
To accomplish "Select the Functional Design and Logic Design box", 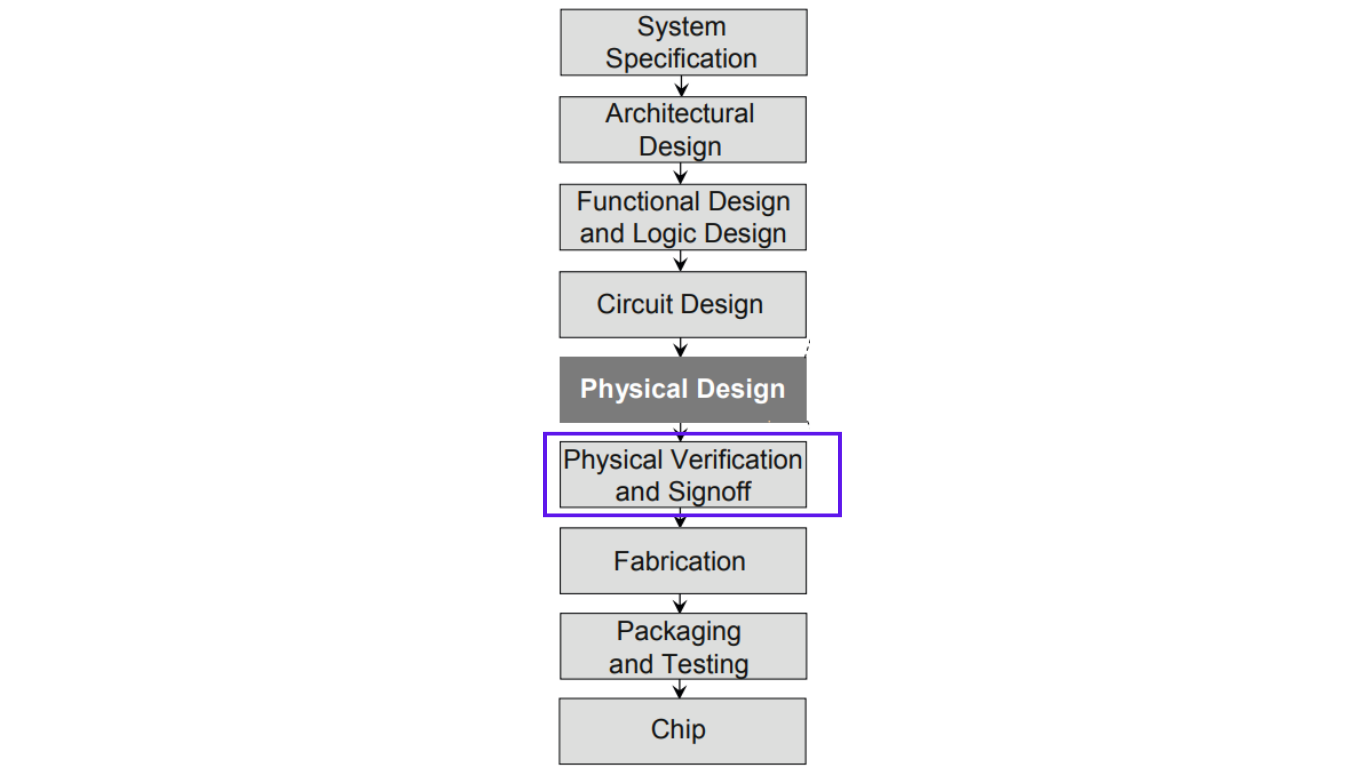I will coord(682,217).
